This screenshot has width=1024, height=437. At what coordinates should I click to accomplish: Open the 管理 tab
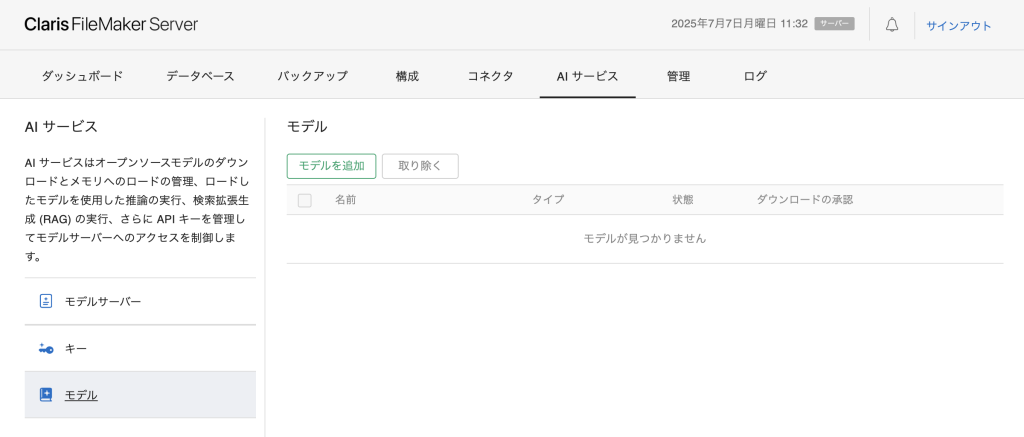click(x=679, y=76)
